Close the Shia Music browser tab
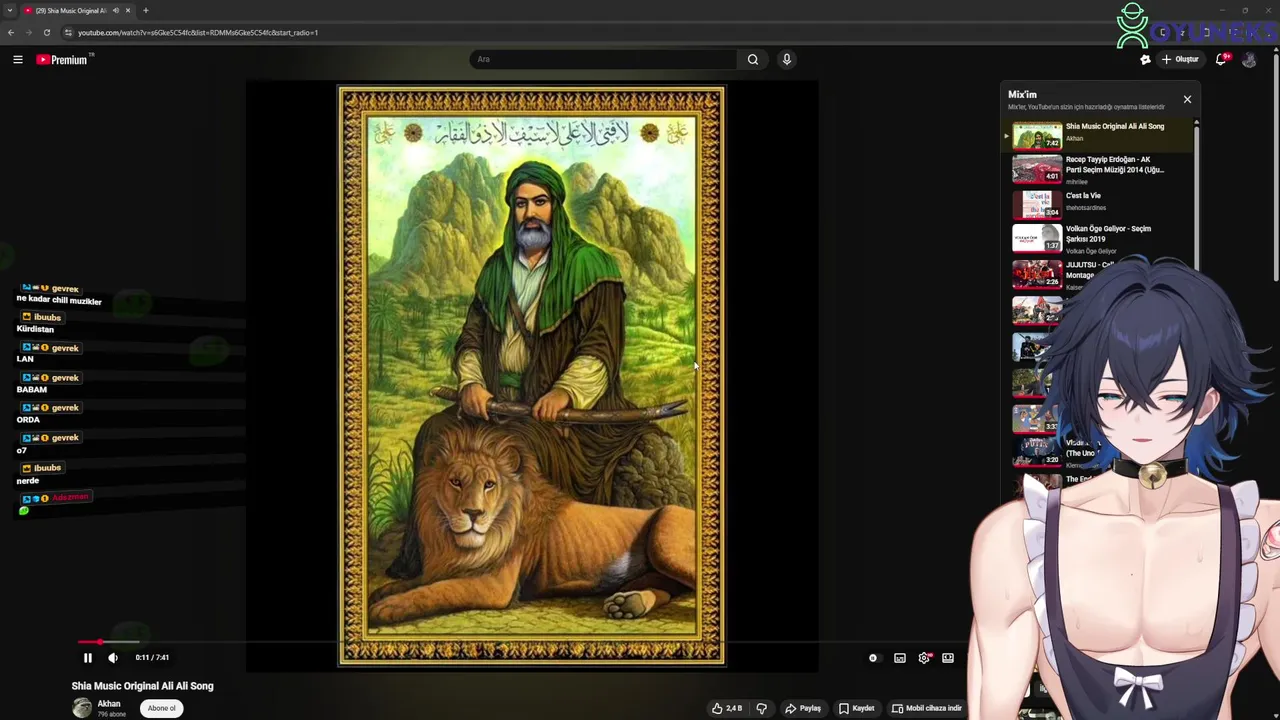The width and height of the screenshot is (1280, 720). pos(128,10)
